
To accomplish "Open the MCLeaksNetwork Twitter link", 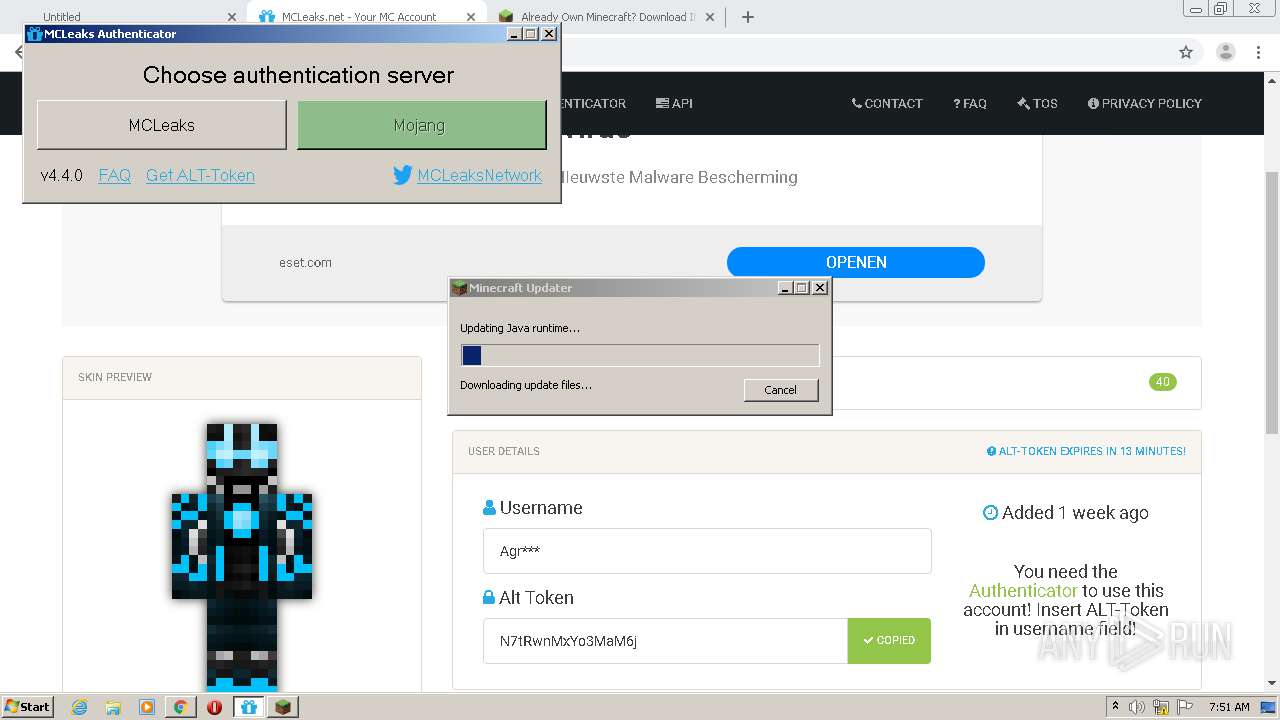I will (479, 175).
